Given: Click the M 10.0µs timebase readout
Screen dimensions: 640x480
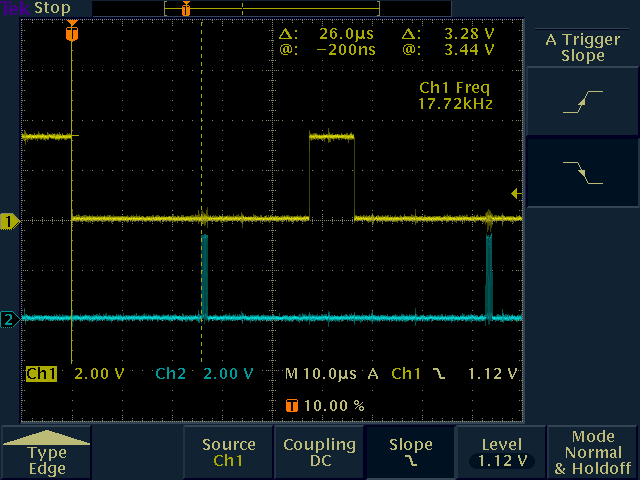Looking at the screenshot, I should (x=321, y=373).
